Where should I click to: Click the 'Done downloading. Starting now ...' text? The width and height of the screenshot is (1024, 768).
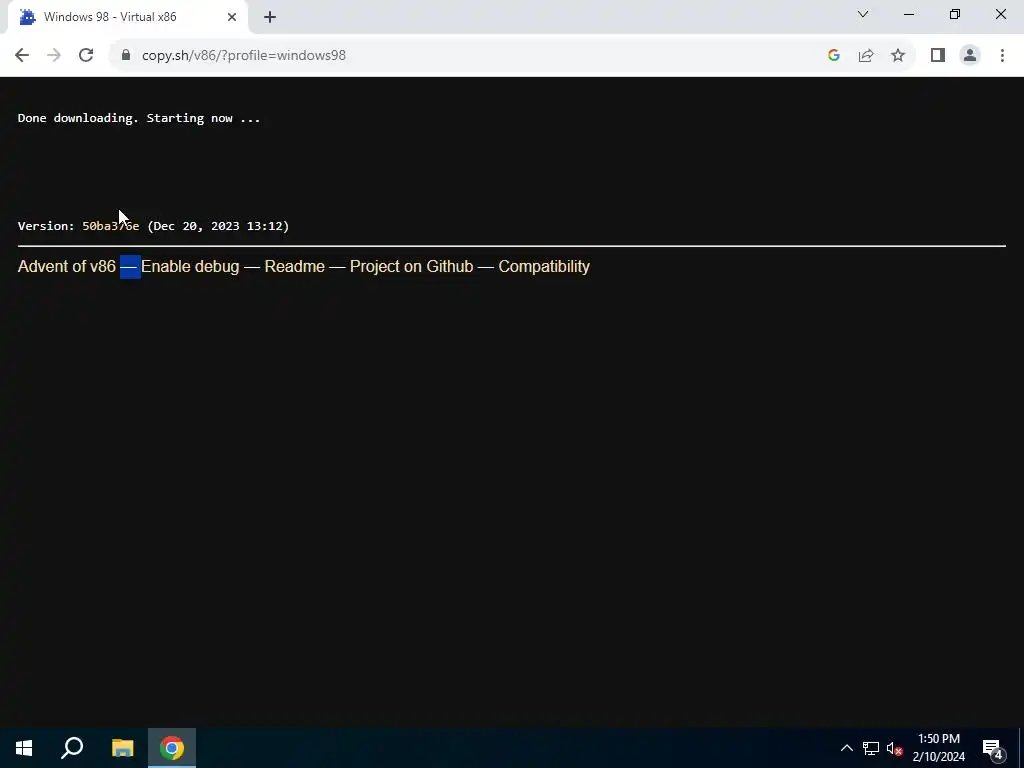pos(139,118)
